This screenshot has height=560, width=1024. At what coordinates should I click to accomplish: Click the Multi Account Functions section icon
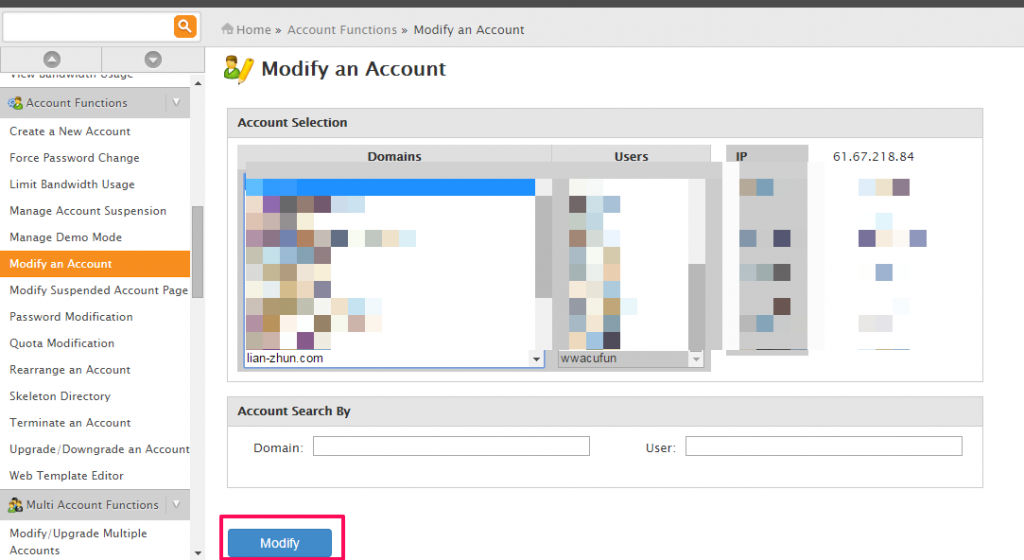pyautogui.click(x=15, y=505)
